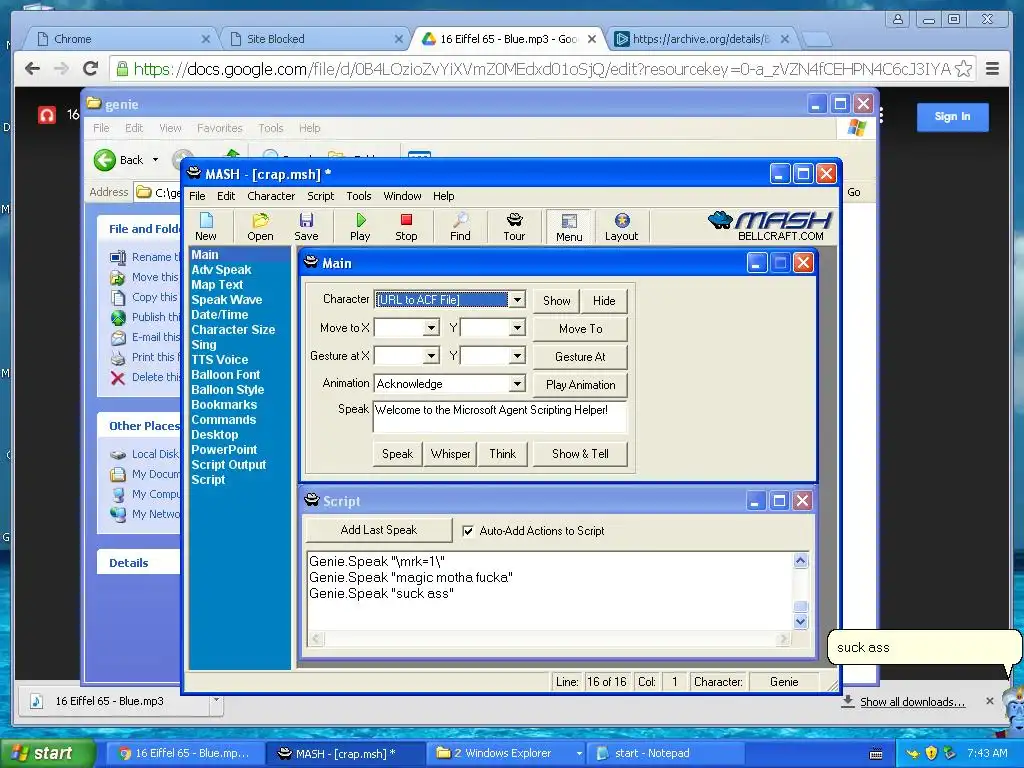Click the Think button
This screenshot has width=1024, height=768.
(x=502, y=454)
